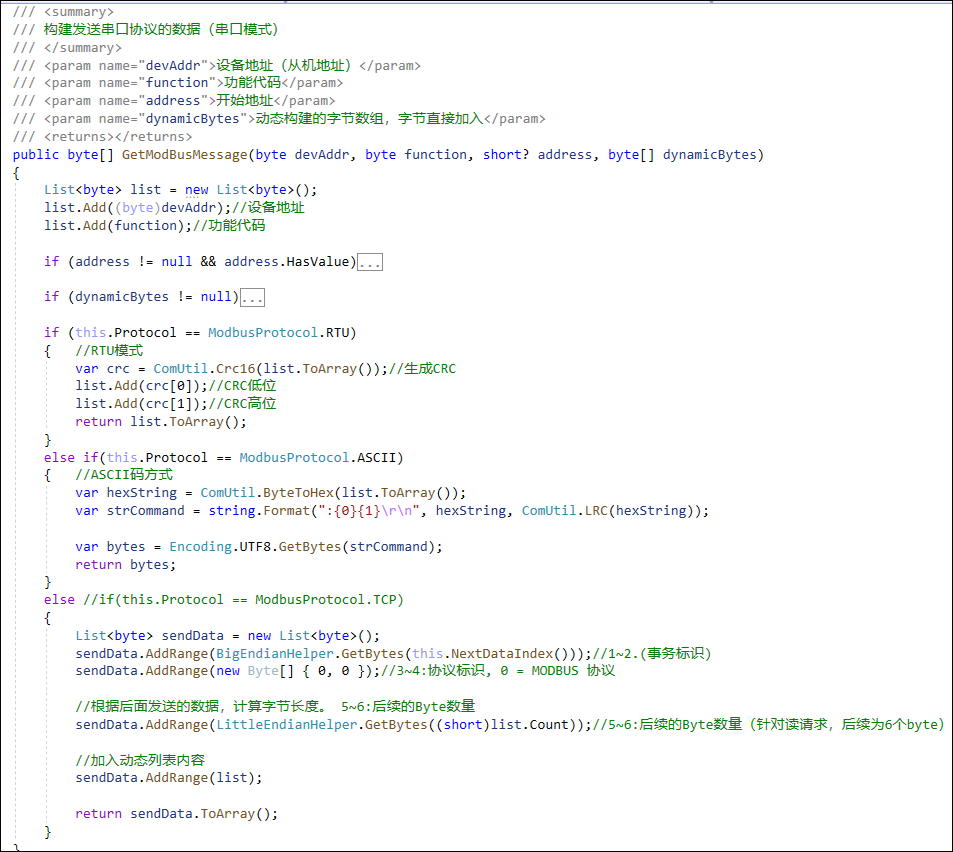This screenshot has height=852, width=953.
Task: Click 'return list.ToArray();' statement
Action: tap(161, 422)
